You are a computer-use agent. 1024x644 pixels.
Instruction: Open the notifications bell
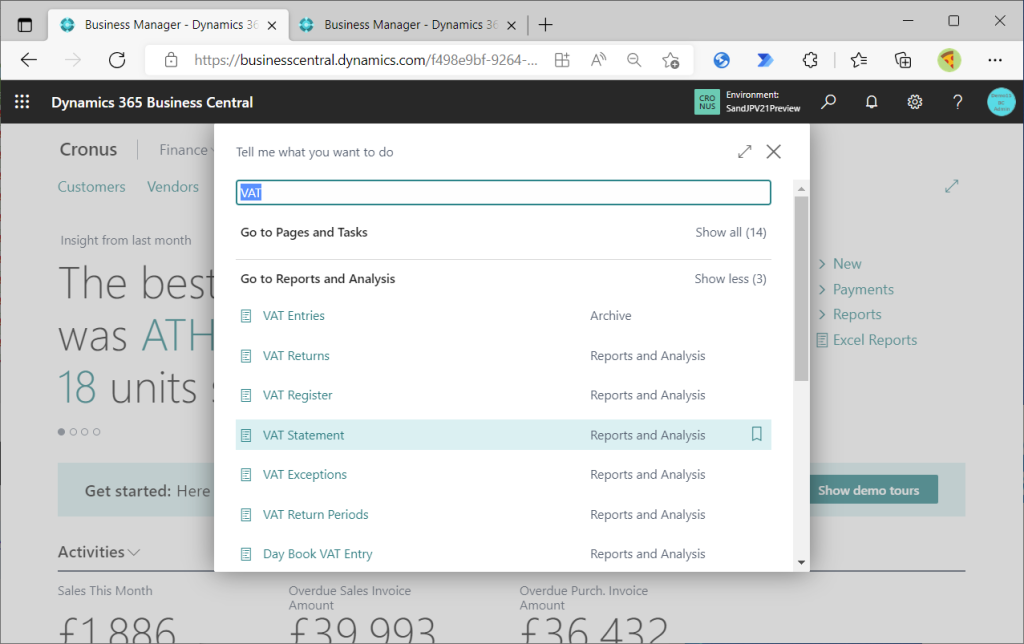(x=871, y=102)
